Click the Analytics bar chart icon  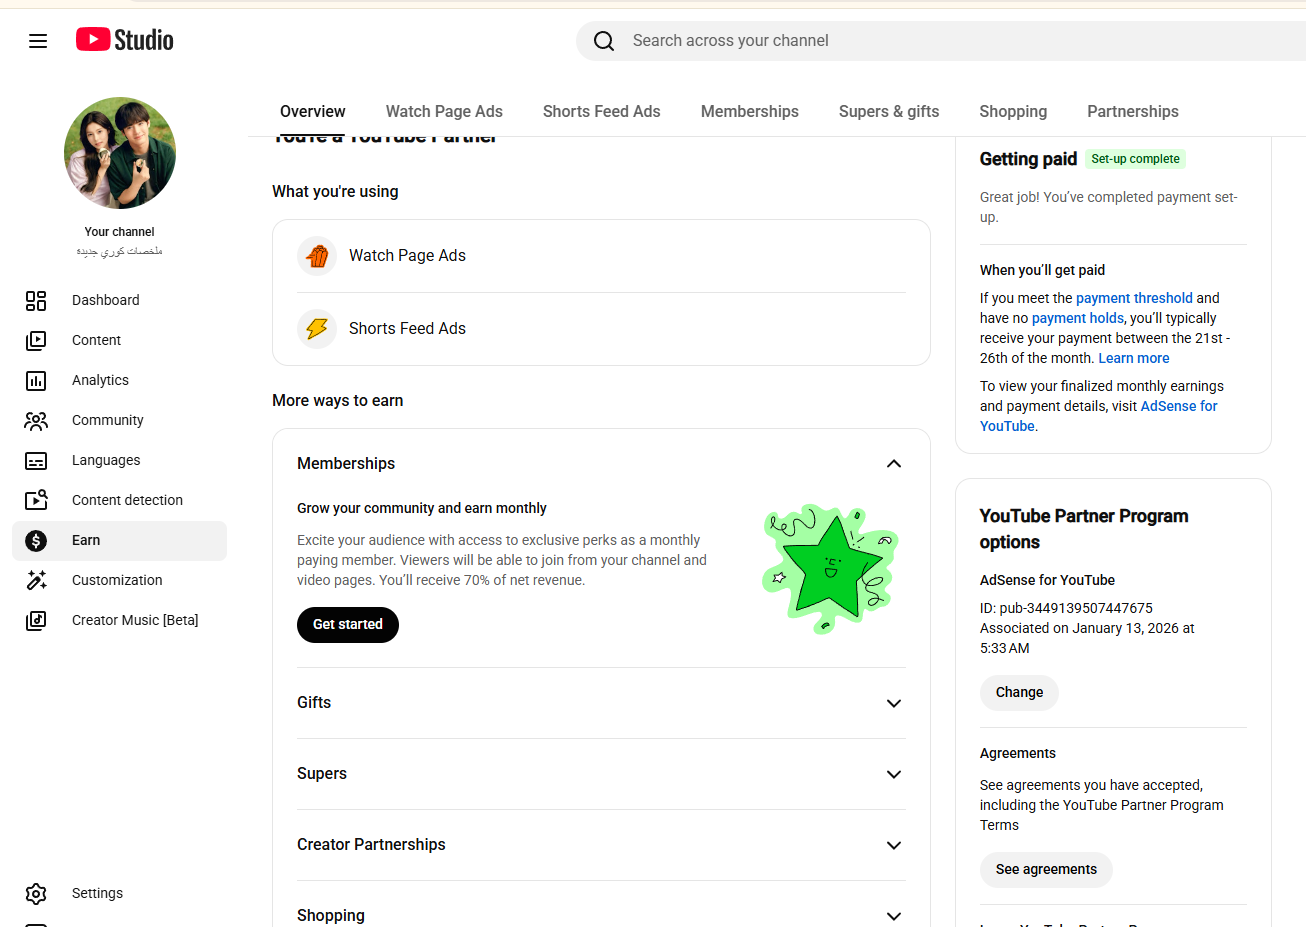(x=36, y=380)
